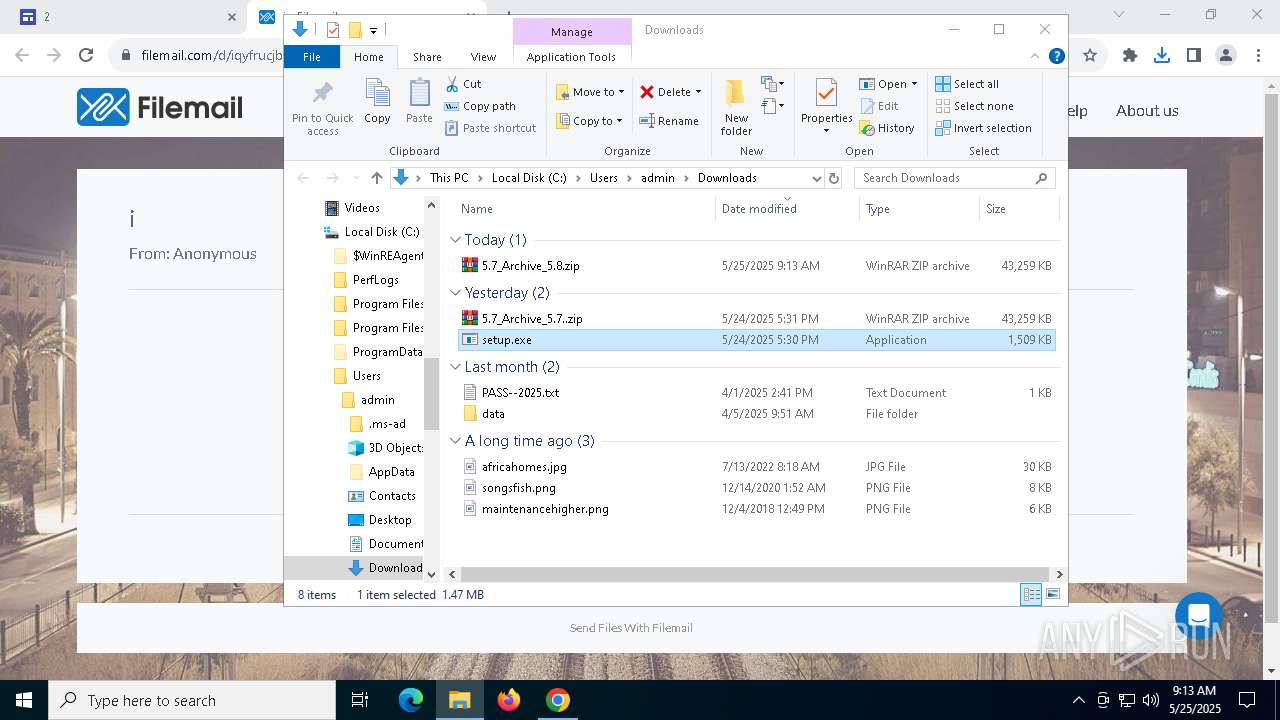Select 5.7_Archive_5.8.zip file
This screenshot has width=1280, height=720.
point(755,266)
